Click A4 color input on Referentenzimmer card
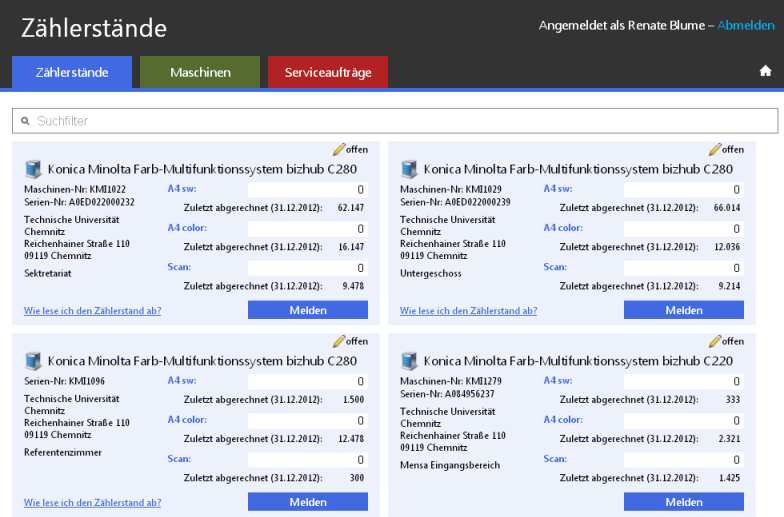This screenshot has width=784, height=517. tap(307, 420)
